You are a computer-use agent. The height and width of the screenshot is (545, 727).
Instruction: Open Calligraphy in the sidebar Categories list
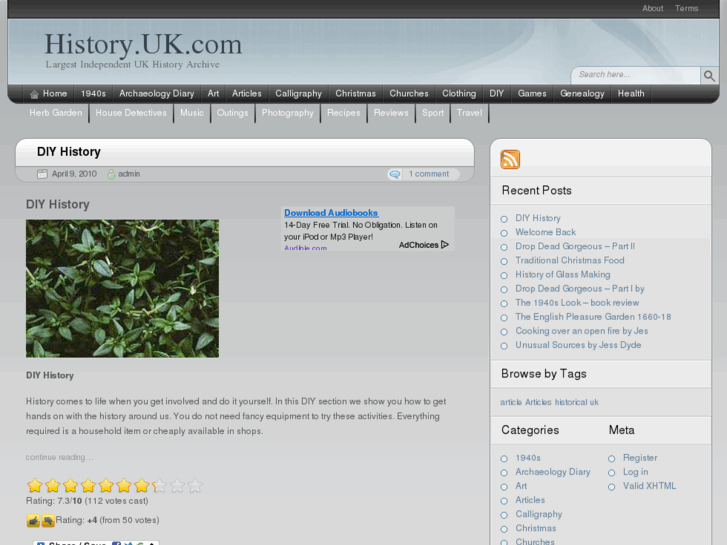[539, 514]
